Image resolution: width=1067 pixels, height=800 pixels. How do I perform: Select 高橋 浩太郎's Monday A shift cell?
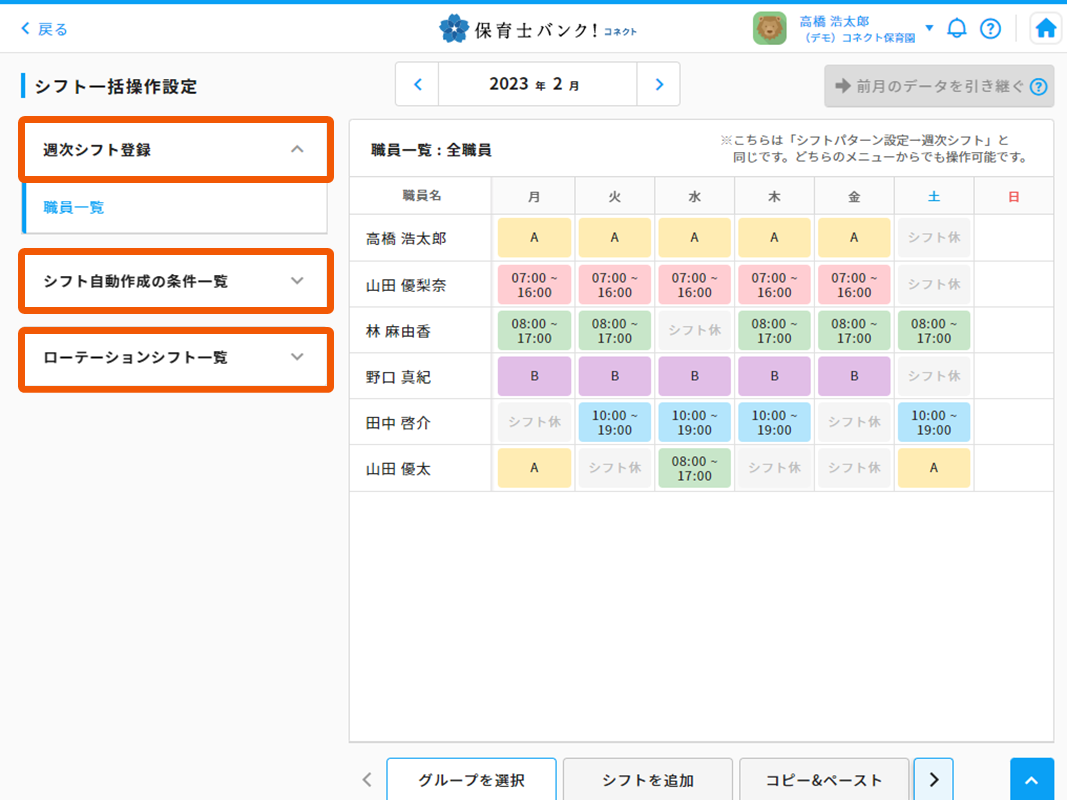(534, 238)
